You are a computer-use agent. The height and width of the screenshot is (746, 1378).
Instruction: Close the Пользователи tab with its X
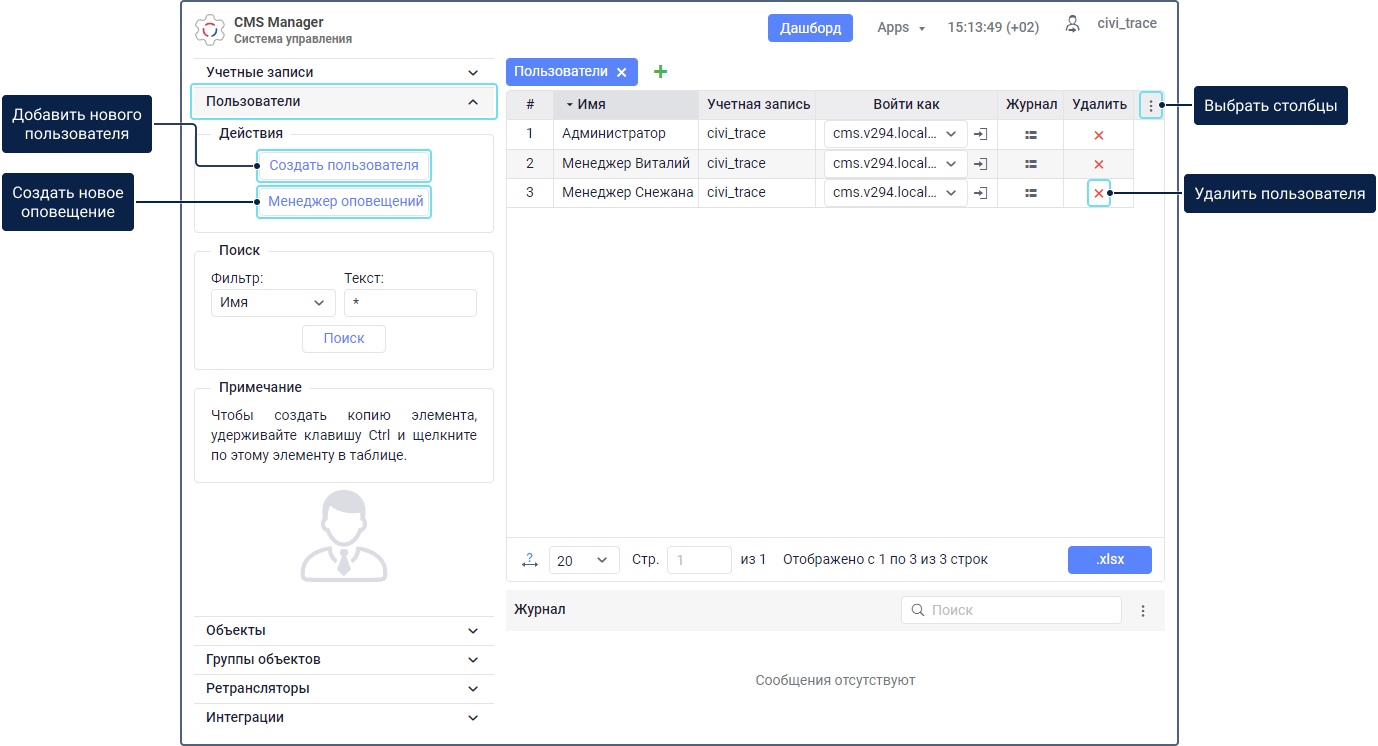tap(621, 72)
